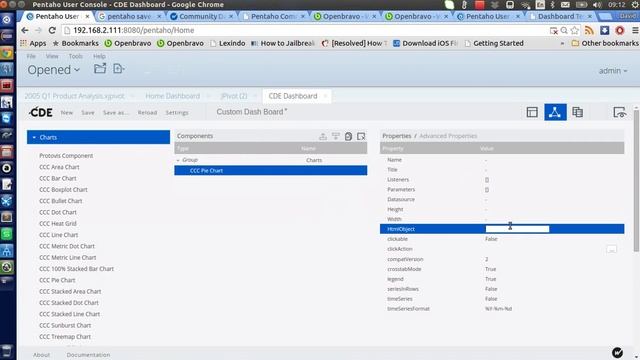Open the Chrome hamburger menu
Screen dimensions: 640x360
coord(635,30)
